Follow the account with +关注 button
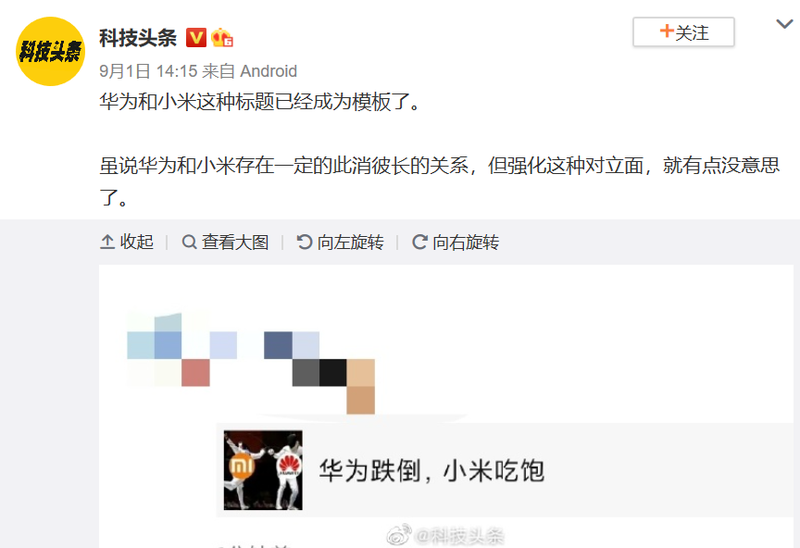Screen dimensions: 800x548 684,32
